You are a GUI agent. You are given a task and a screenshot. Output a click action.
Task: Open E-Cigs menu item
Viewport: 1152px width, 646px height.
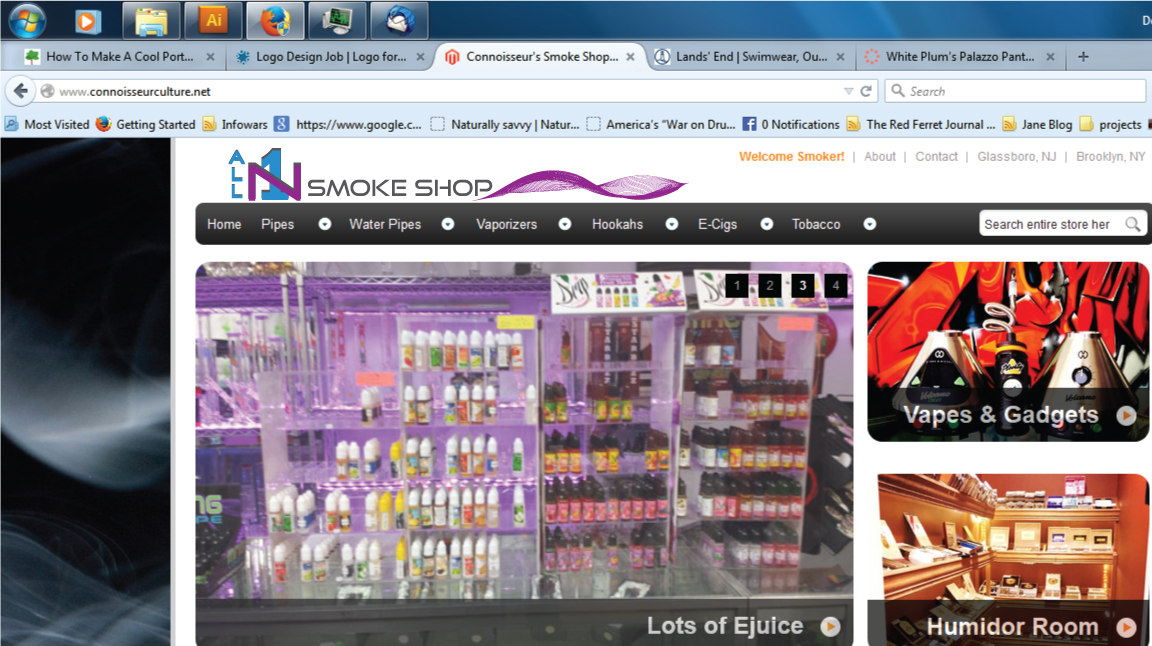pos(717,224)
